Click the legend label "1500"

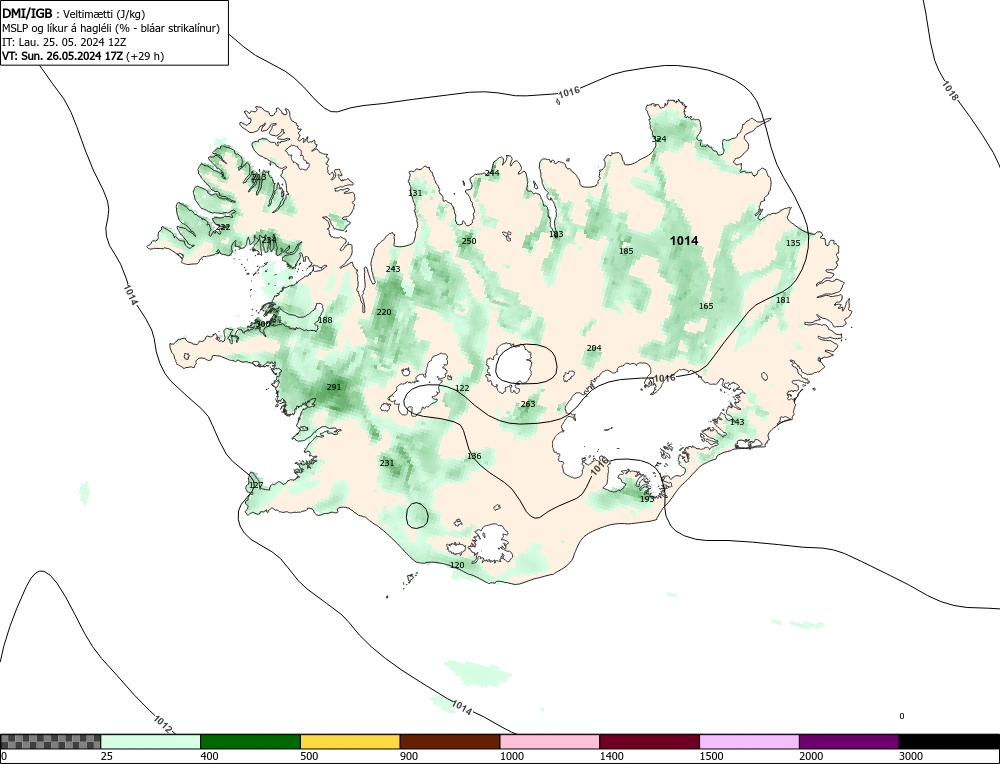tap(711, 756)
